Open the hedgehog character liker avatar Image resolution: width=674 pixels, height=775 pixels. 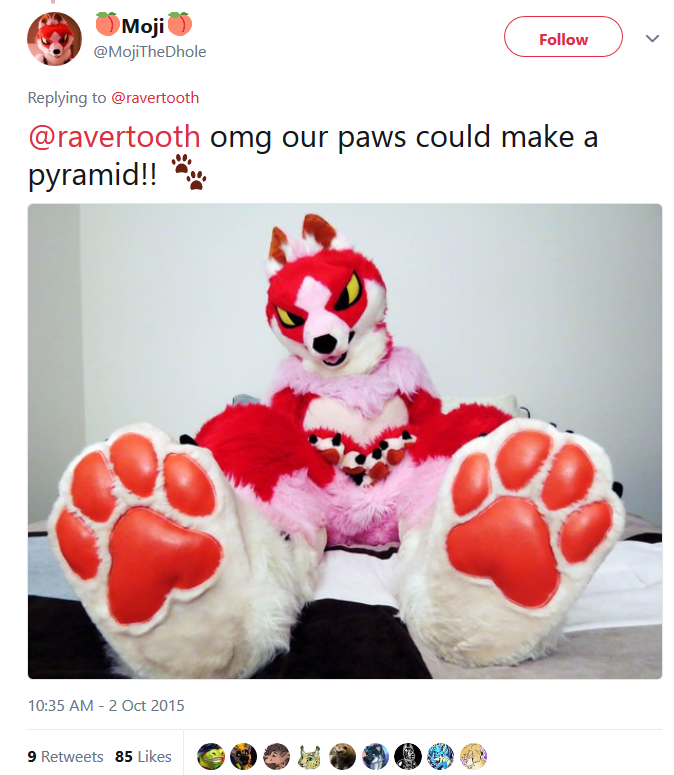point(277,756)
